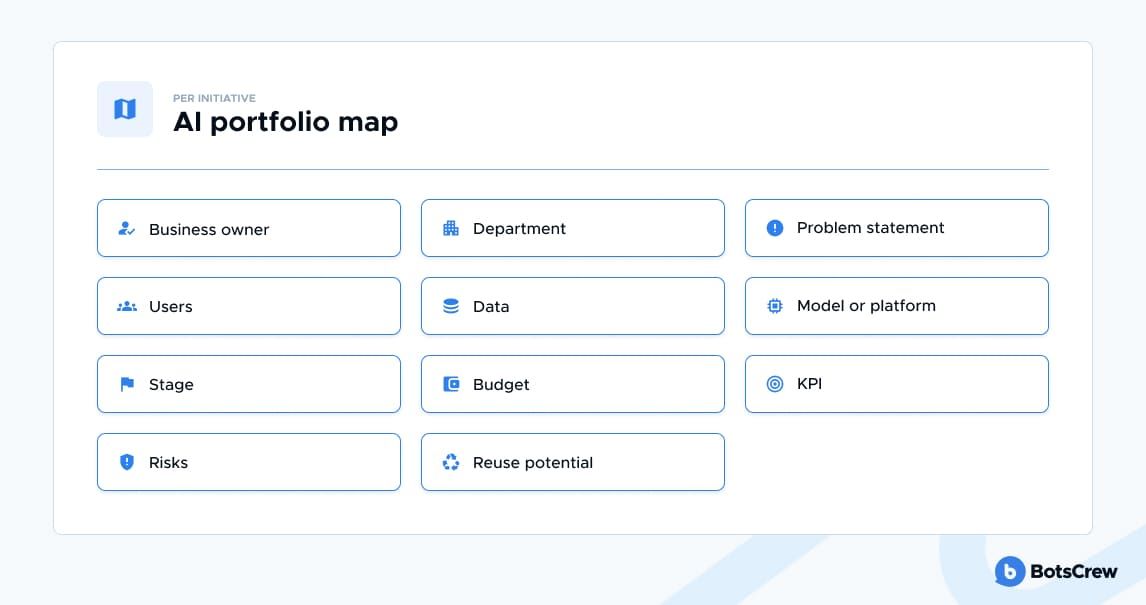Viewport: 1146px width, 605px height.
Task: Click the map icon beside AI portfolio map
Action: (125, 109)
